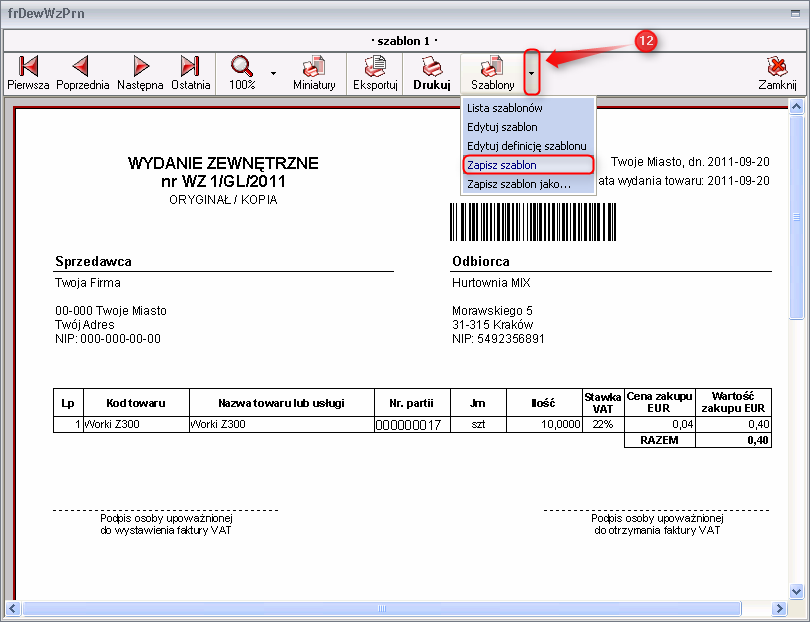Export the document using Eksportuj
Screen dimensions: 810x622
[x=375, y=73]
